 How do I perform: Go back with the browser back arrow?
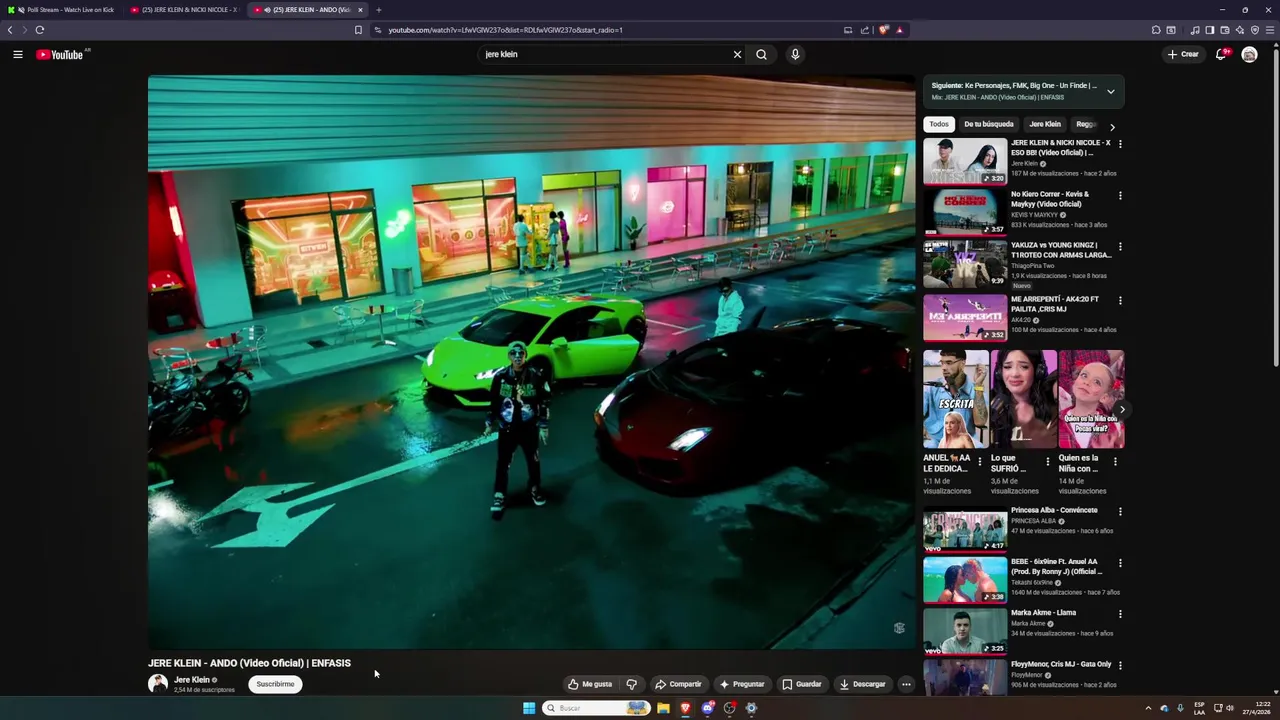pos(10,30)
